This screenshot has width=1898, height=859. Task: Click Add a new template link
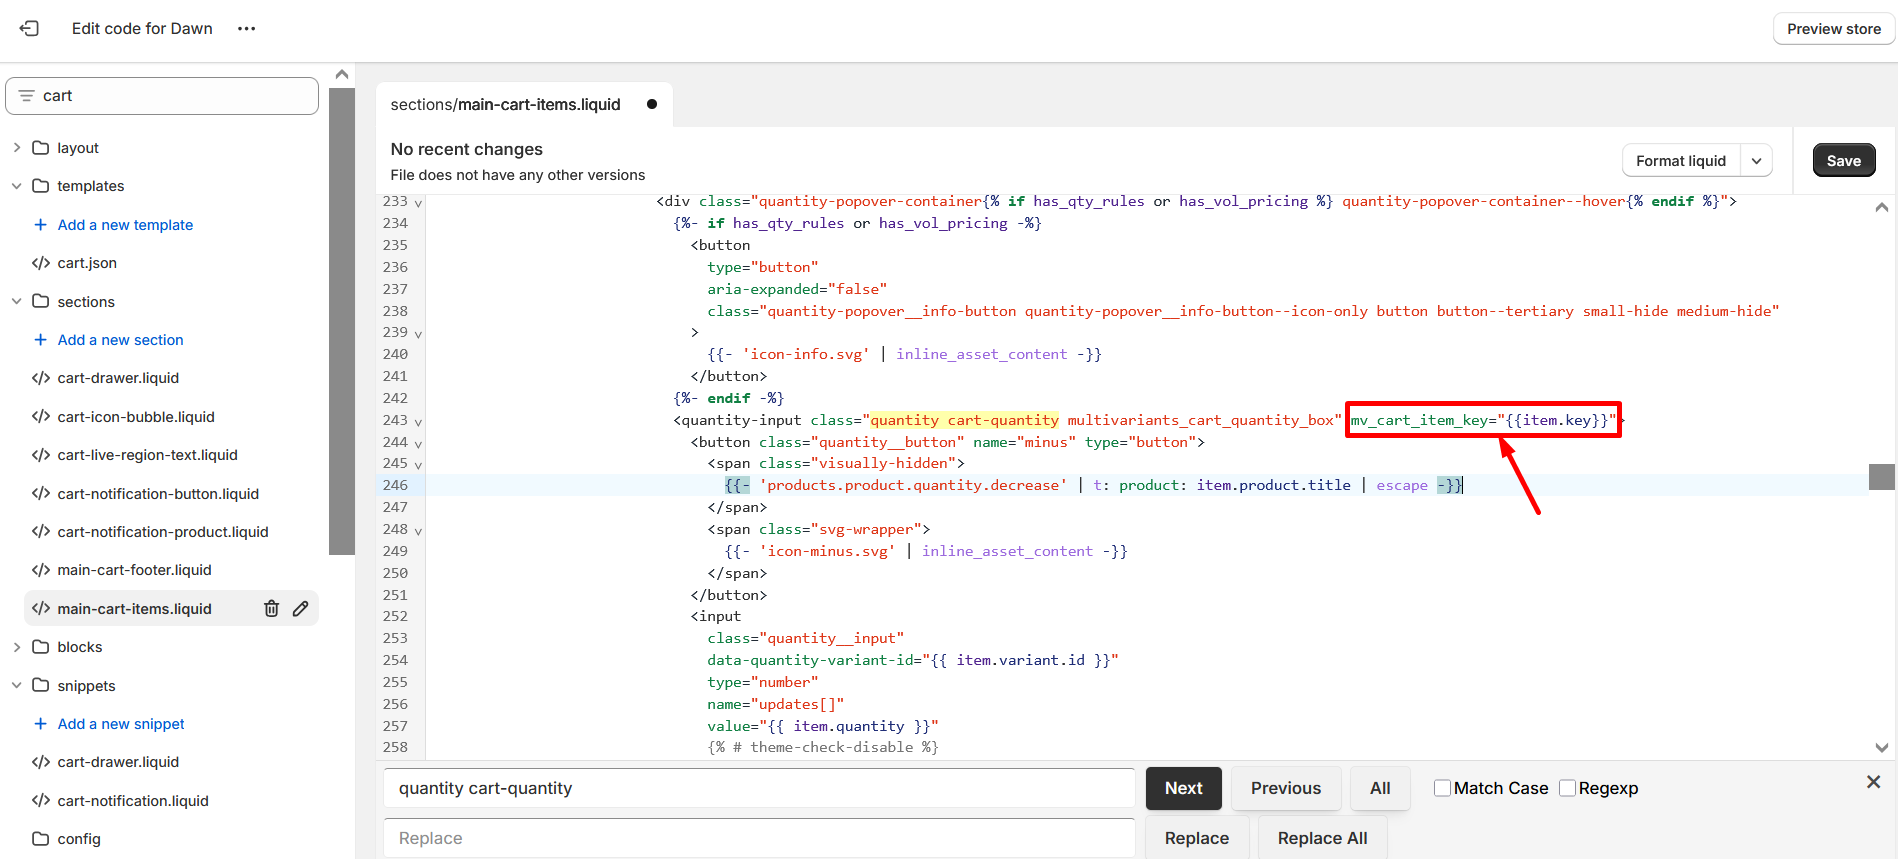click(x=125, y=225)
